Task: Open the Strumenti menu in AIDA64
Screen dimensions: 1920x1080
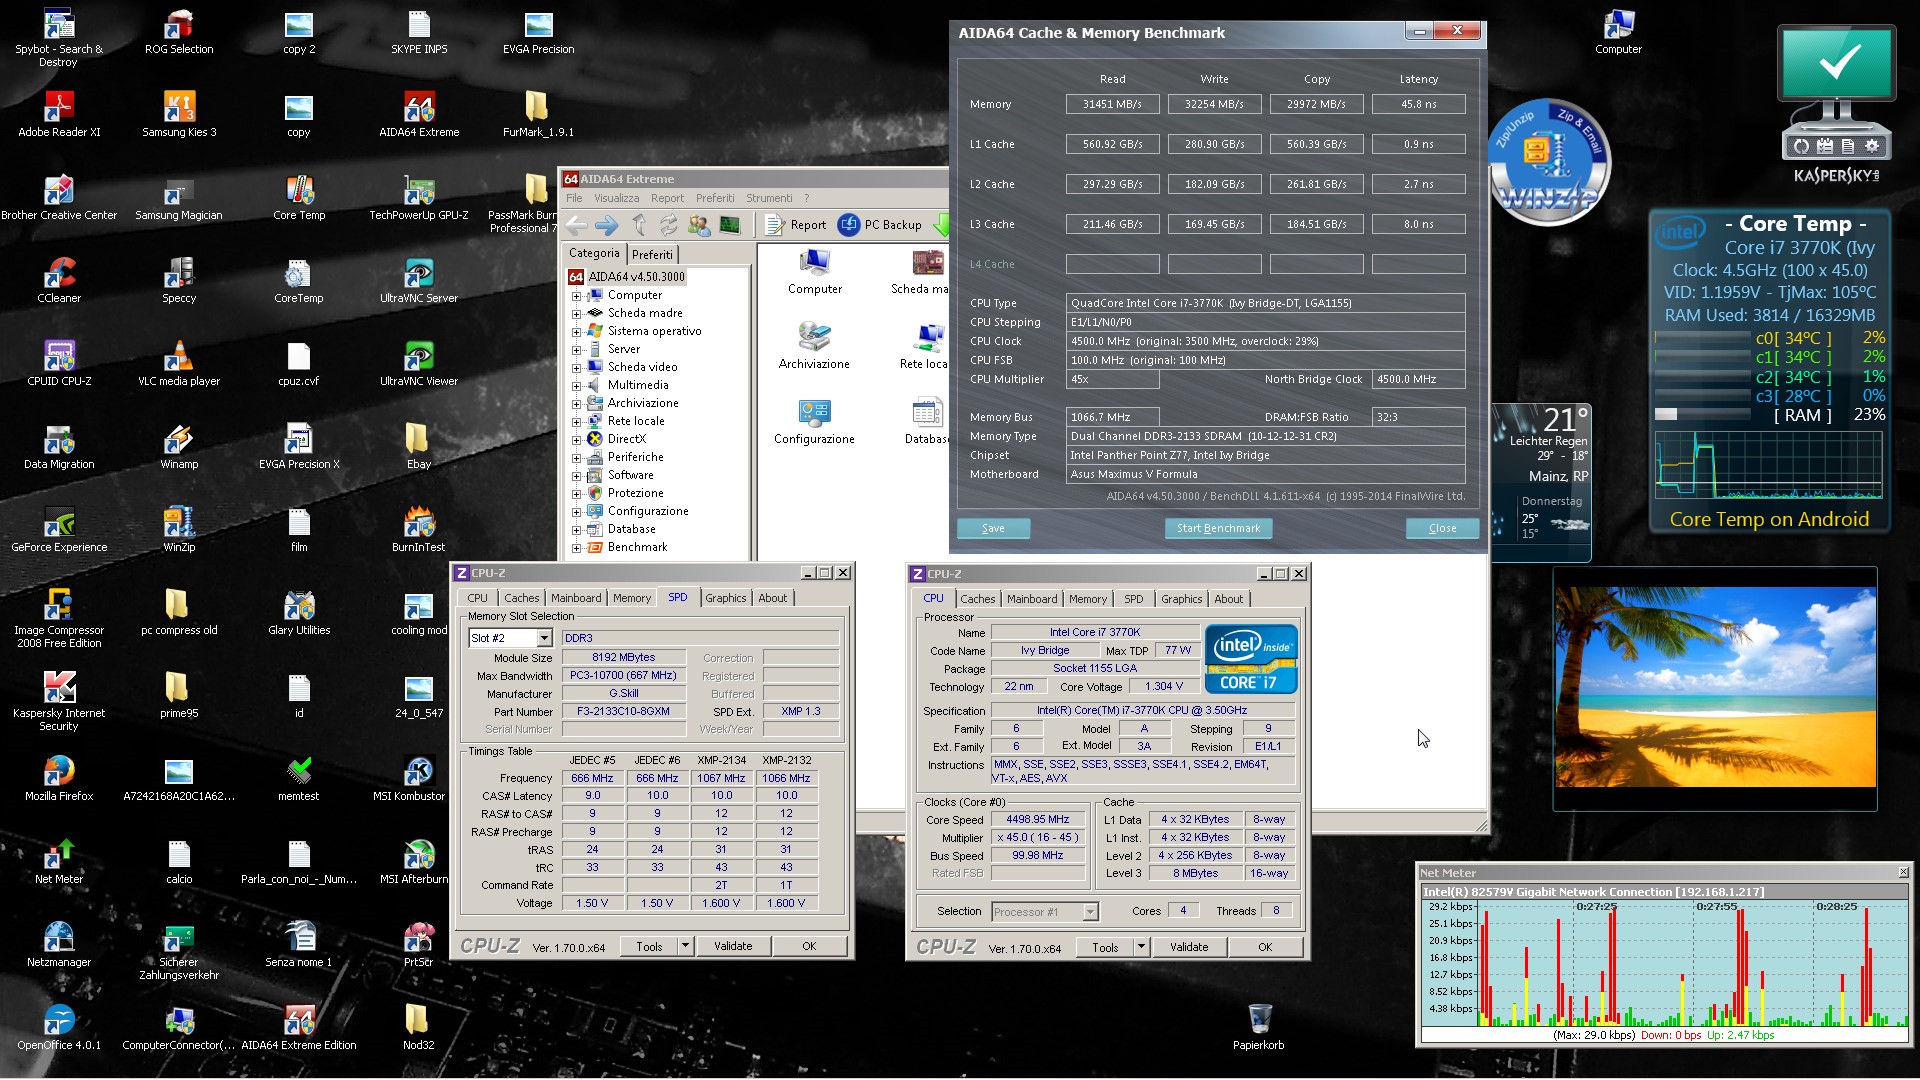Action: tap(769, 198)
